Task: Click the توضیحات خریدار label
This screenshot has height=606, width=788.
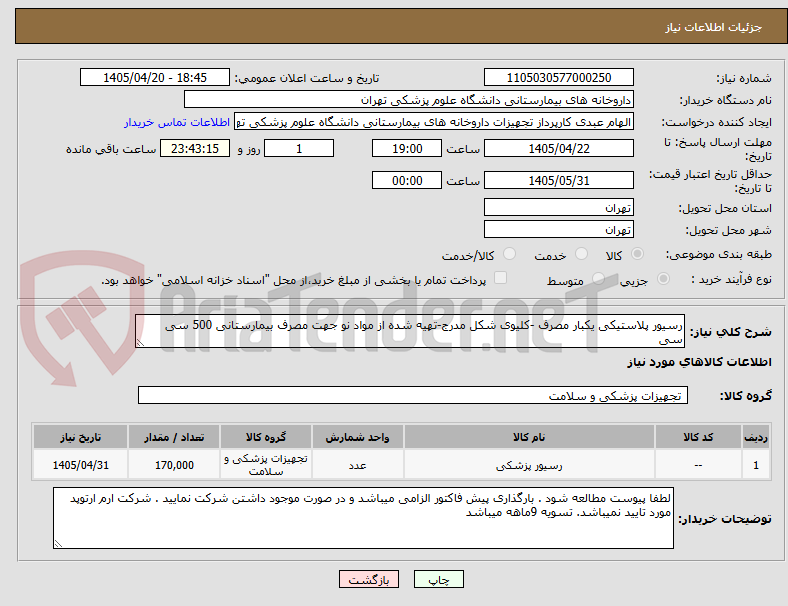Action: (x=725, y=519)
